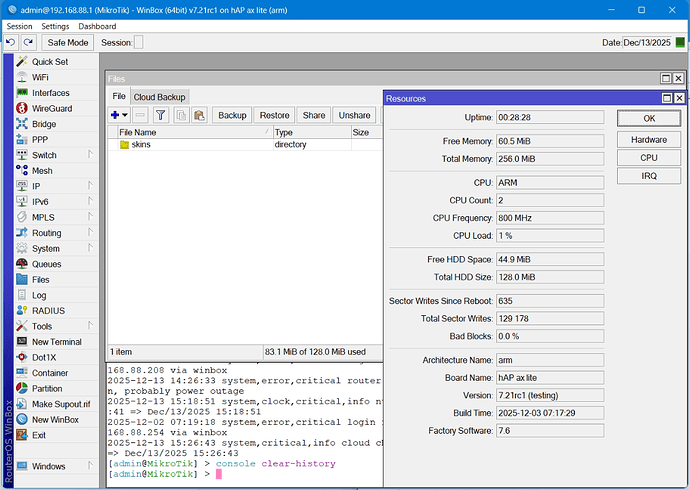Click the copy icon in Files toolbar
Screen dimensions: 690x490
181,115
